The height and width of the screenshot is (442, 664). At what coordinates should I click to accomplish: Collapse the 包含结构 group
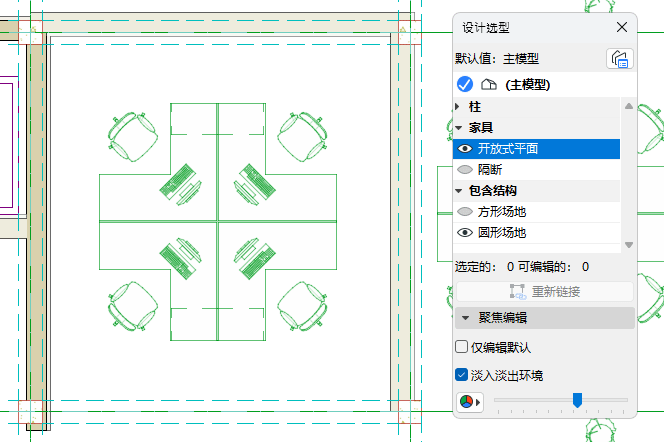458,191
